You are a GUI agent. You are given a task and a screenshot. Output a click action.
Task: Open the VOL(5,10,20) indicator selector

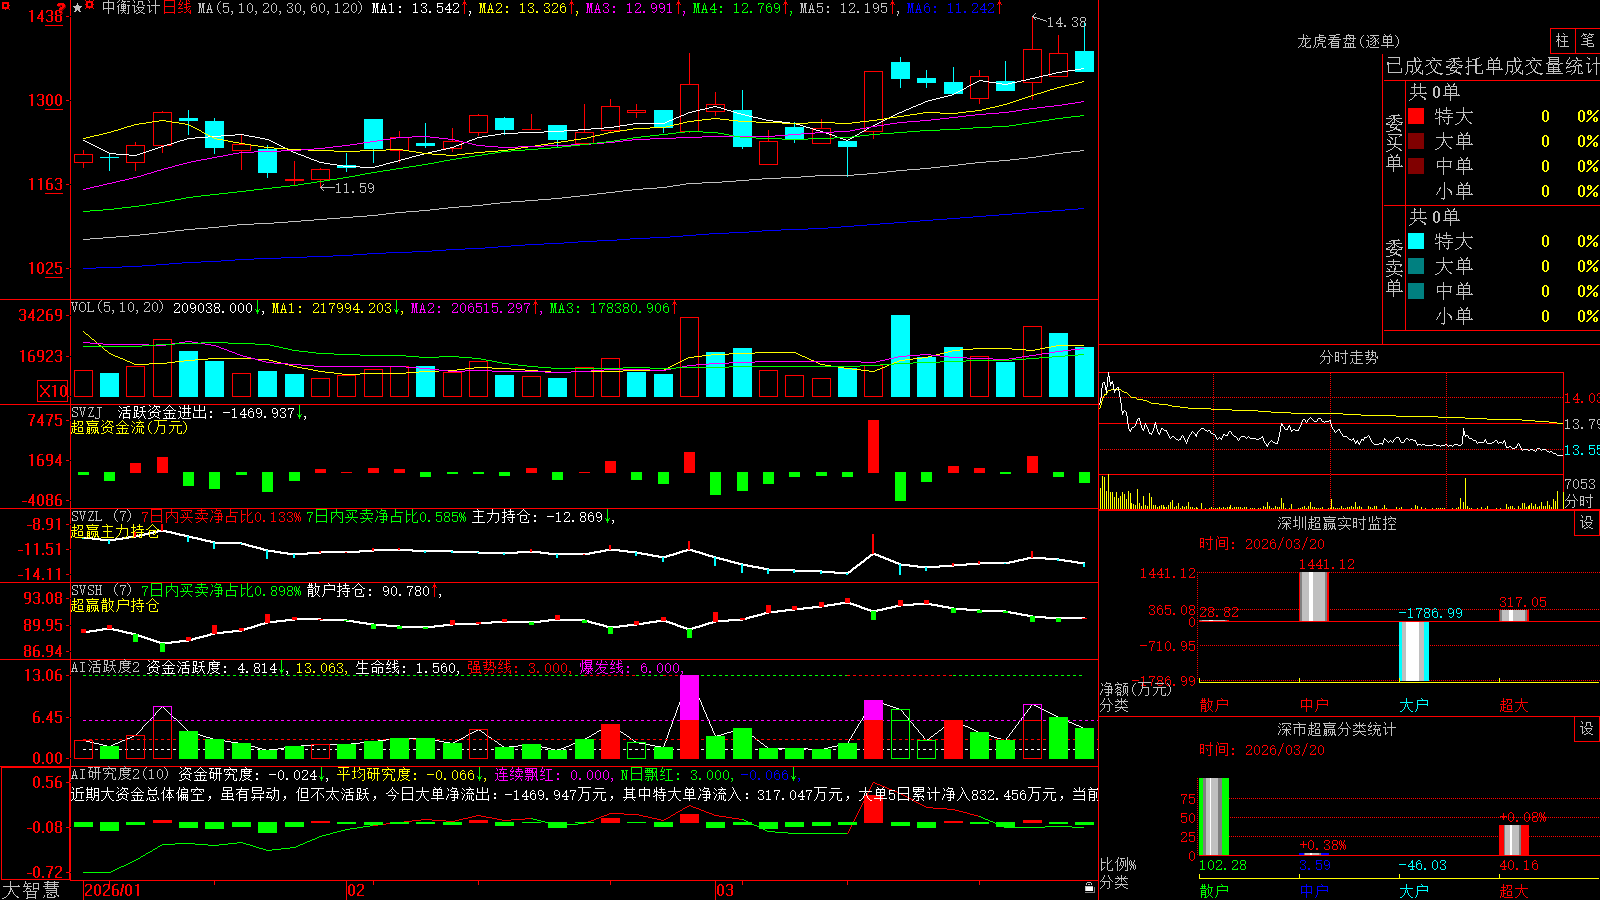click(x=118, y=308)
